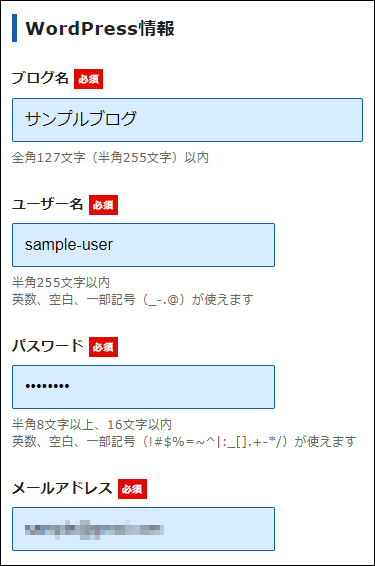Click the 半角255文字以内 hint text
Viewport: 375px width, 566px height.
61,282
